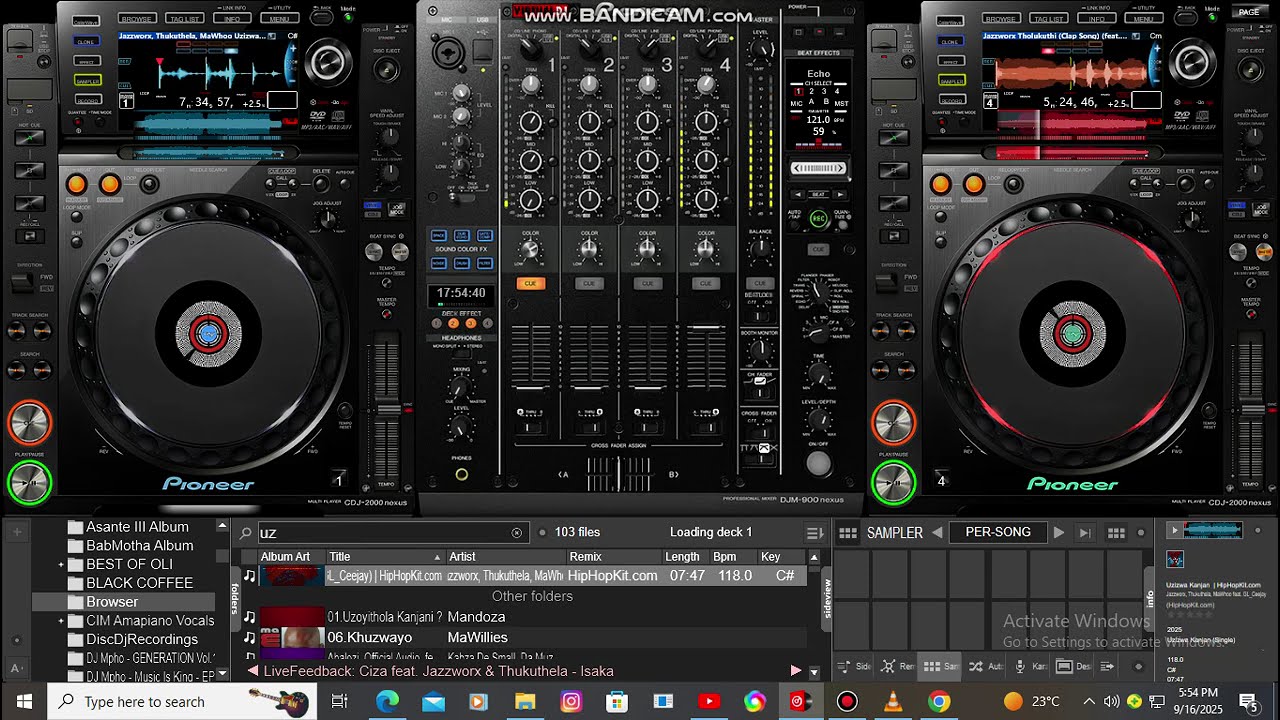Play the preview in the info panel
Viewport: 1280px width, 720px height.
tap(1174, 531)
